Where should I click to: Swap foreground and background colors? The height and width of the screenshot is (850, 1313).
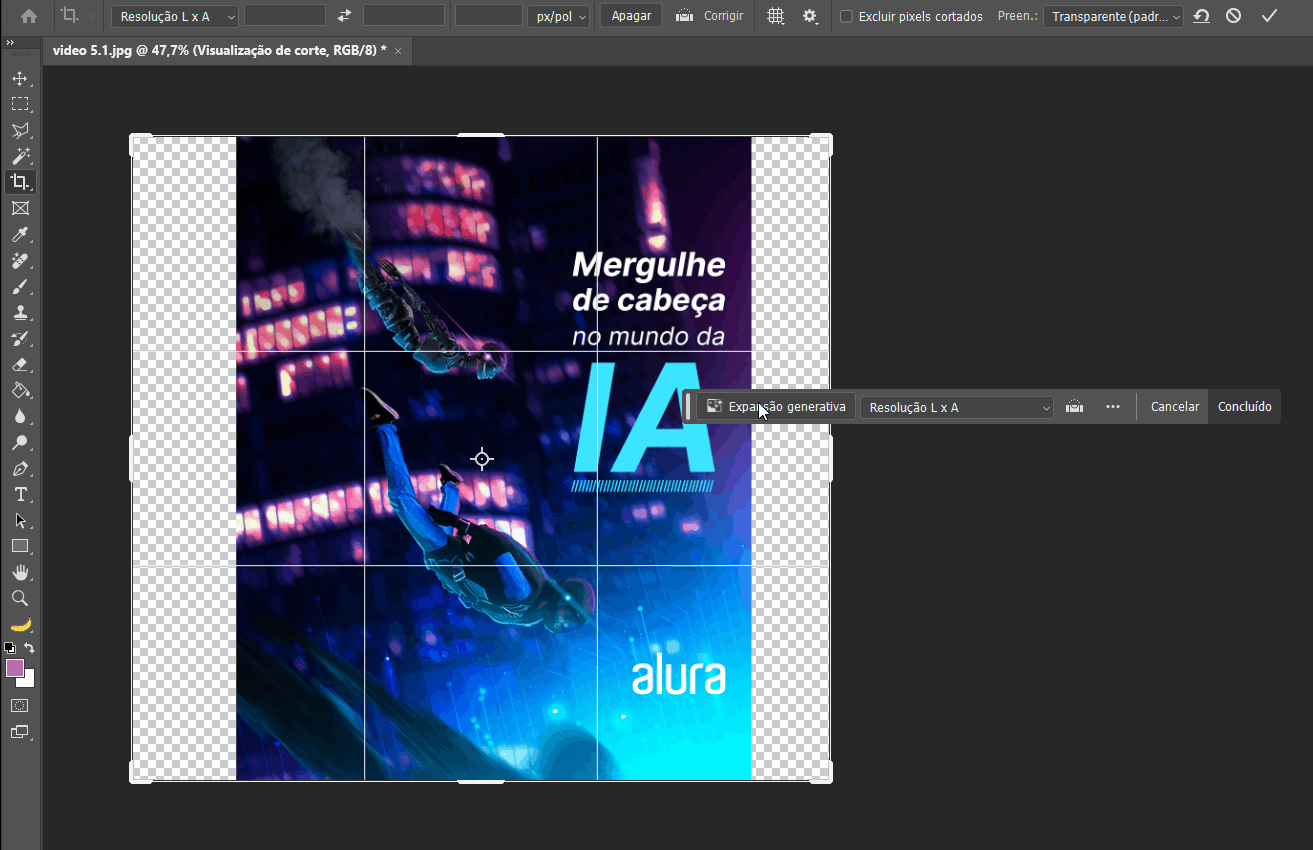coord(29,648)
